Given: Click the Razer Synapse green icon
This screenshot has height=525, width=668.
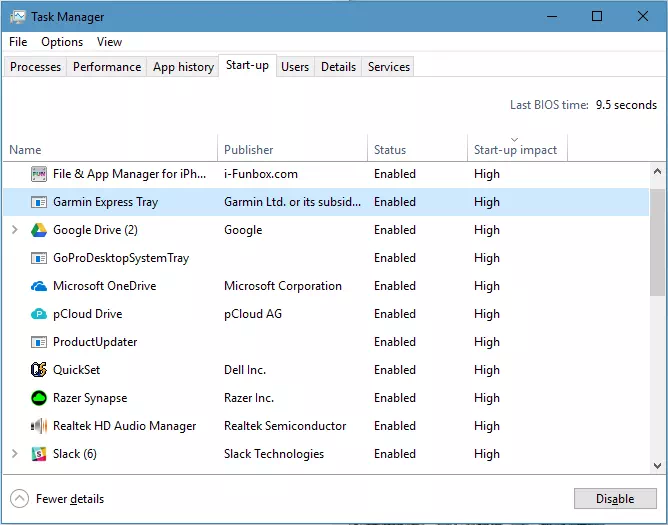Looking at the screenshot, I should coord(39,398).
